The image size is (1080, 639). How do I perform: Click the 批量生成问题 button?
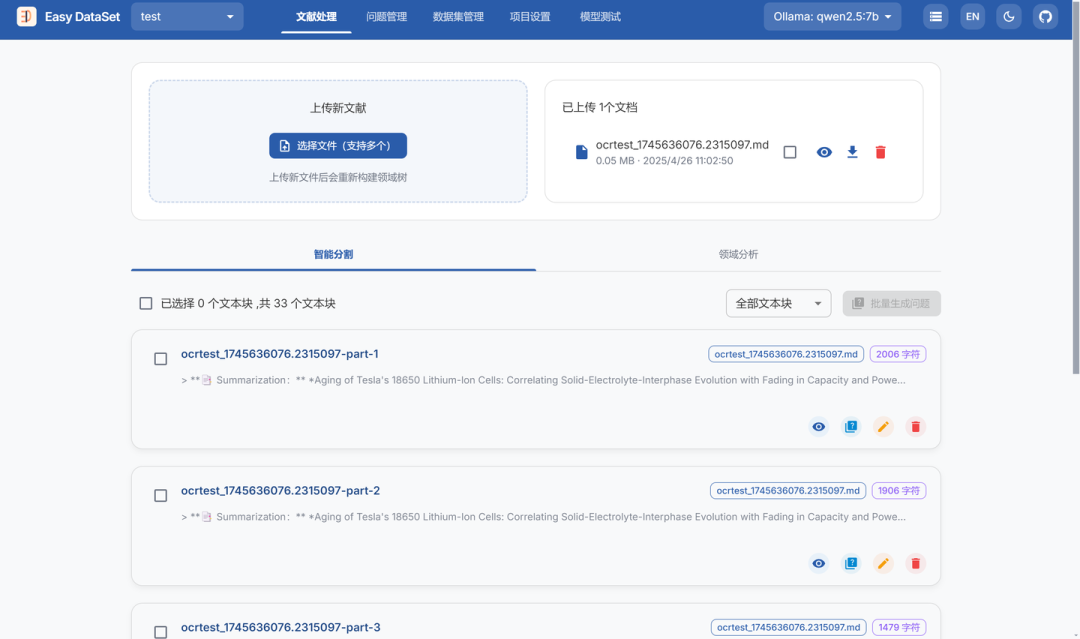tap(891, 304)
